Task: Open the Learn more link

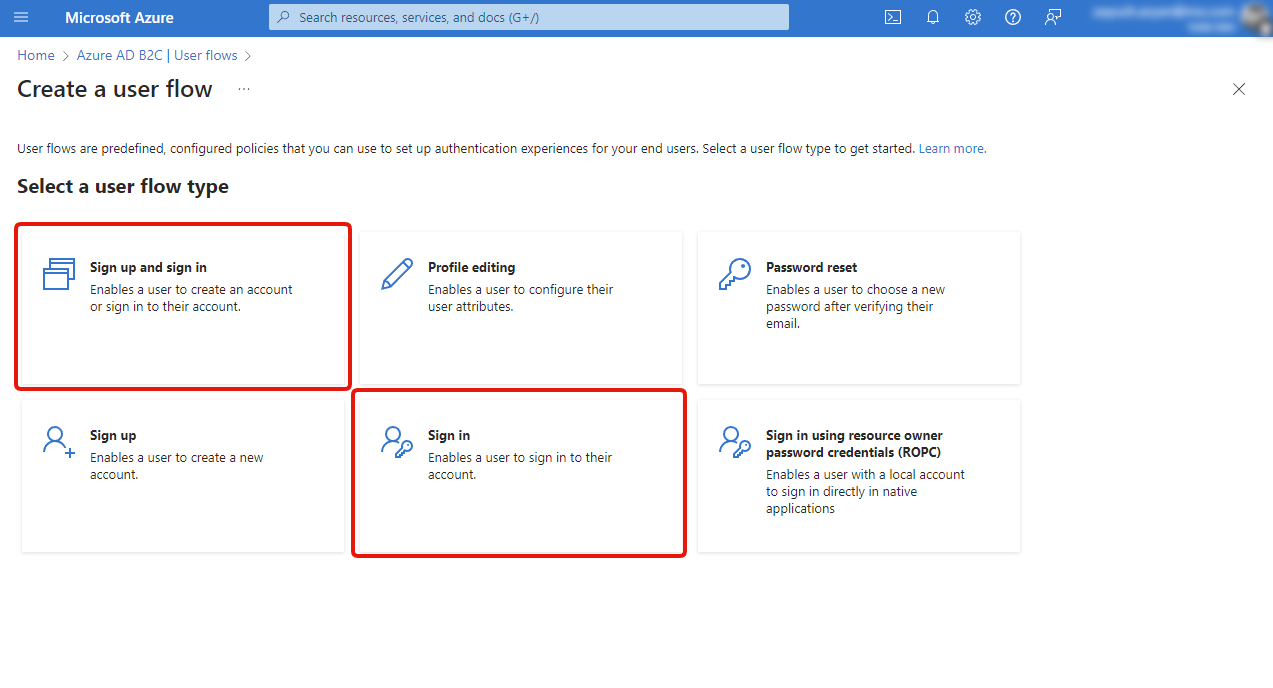Action: (x=951, y=148)
